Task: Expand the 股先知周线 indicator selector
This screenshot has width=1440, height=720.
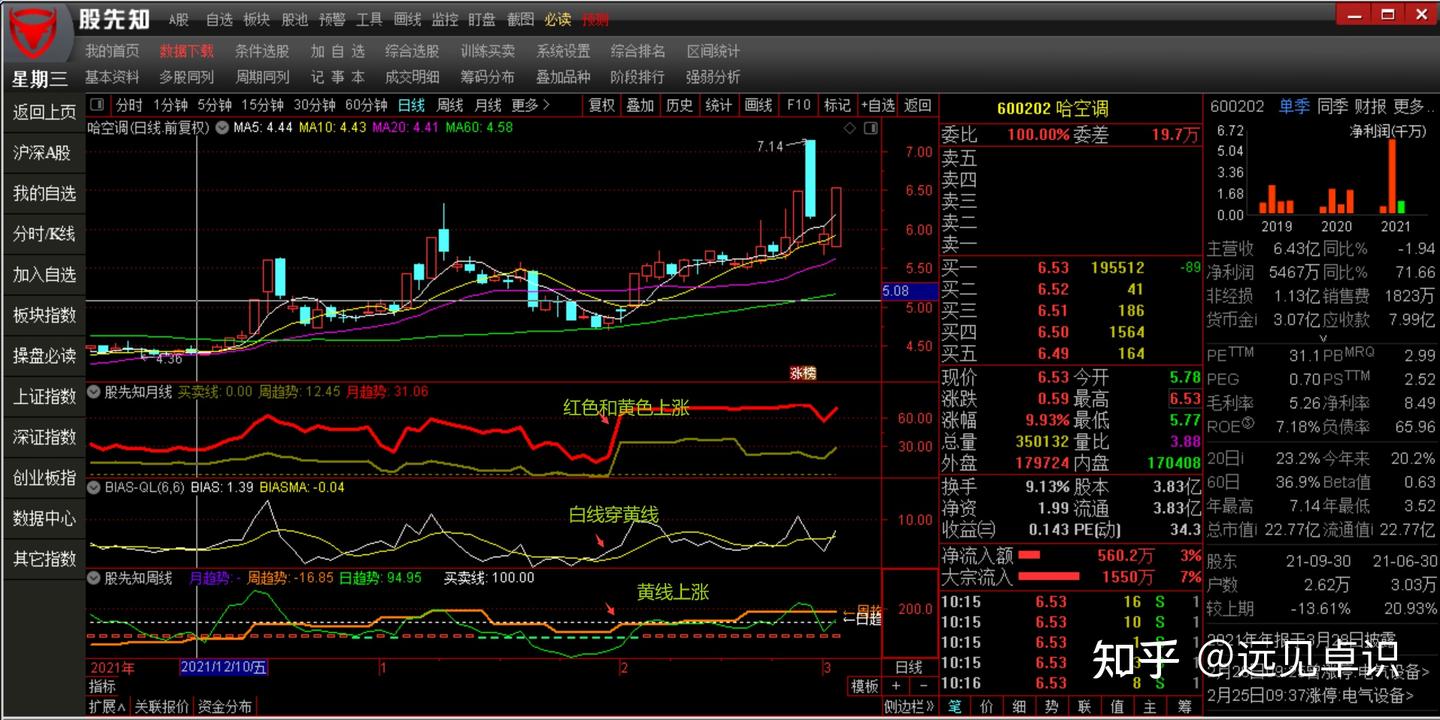Action: [96, 578]
